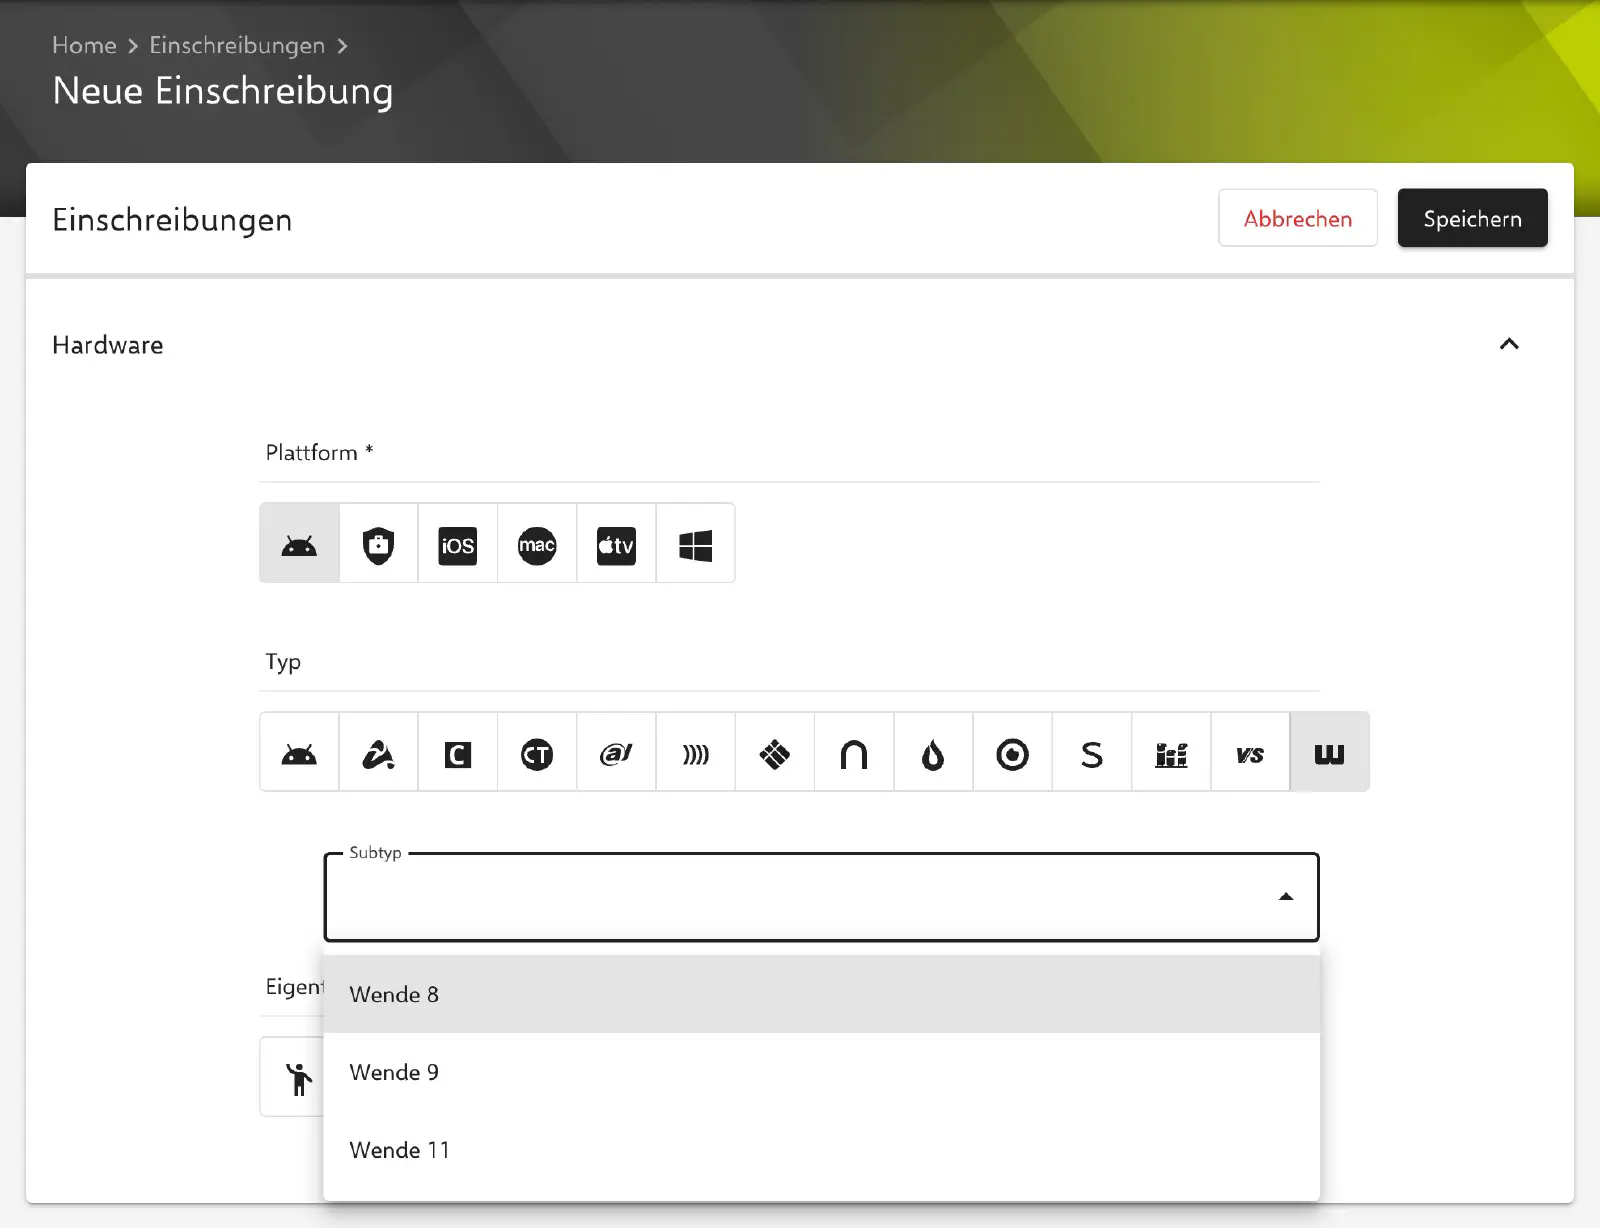Choose Wende 9 from the list
This screenshot has height=1228, width=1600.
point(822,1072)
